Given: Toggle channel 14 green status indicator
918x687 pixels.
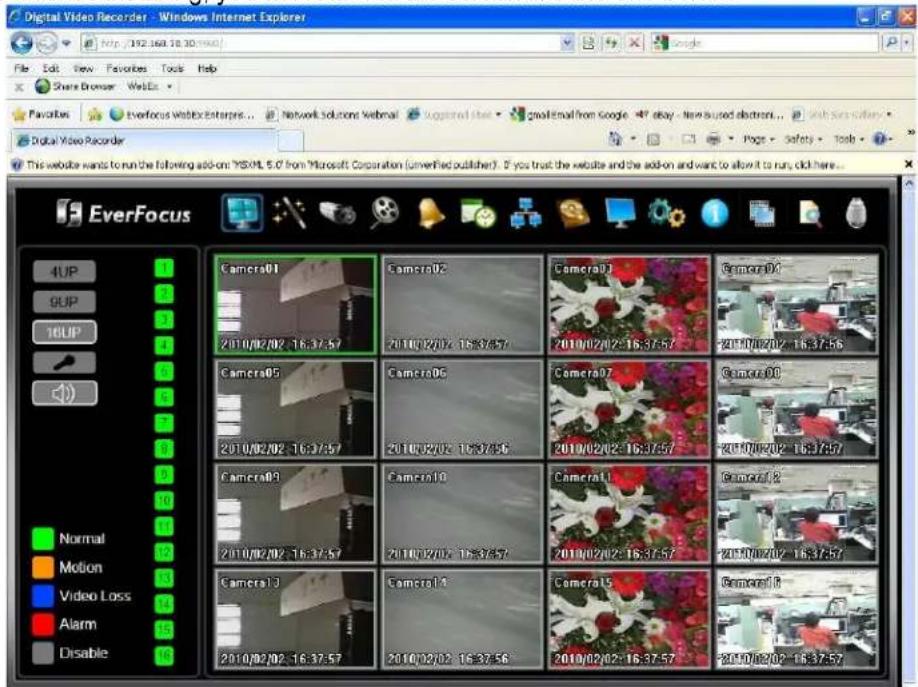Looking at the screenshot, I should [165, 603].
